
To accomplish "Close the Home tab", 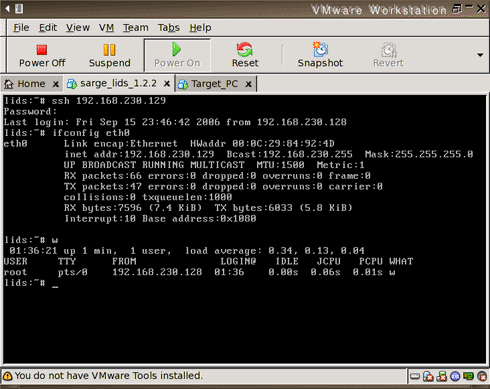I will pos(56,84).
